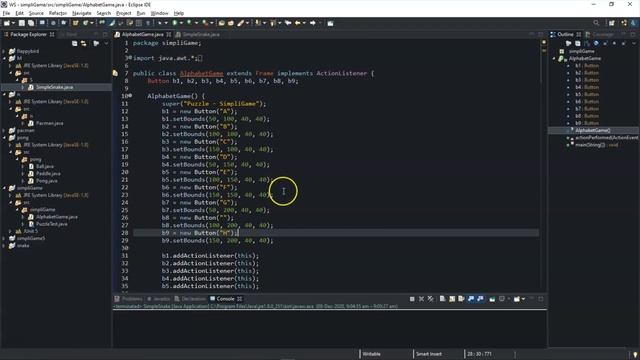Screen dimensions: 640x360
Task: Select Paddle.java in Package Explorer
Action: [48, 174]
